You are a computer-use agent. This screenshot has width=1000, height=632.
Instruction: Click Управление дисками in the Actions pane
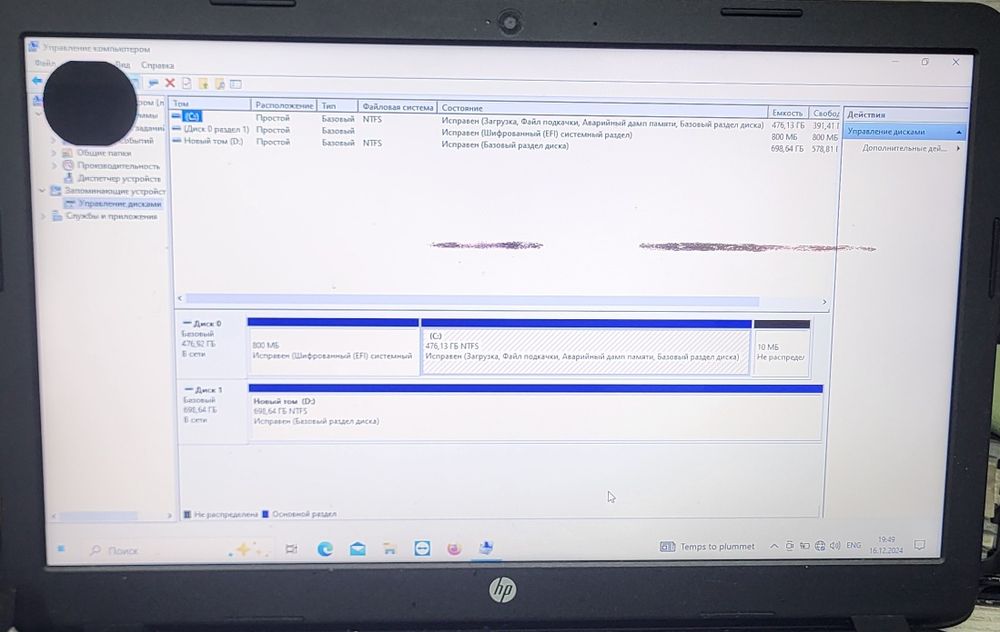pyautogui.click(x=904, y=131)
